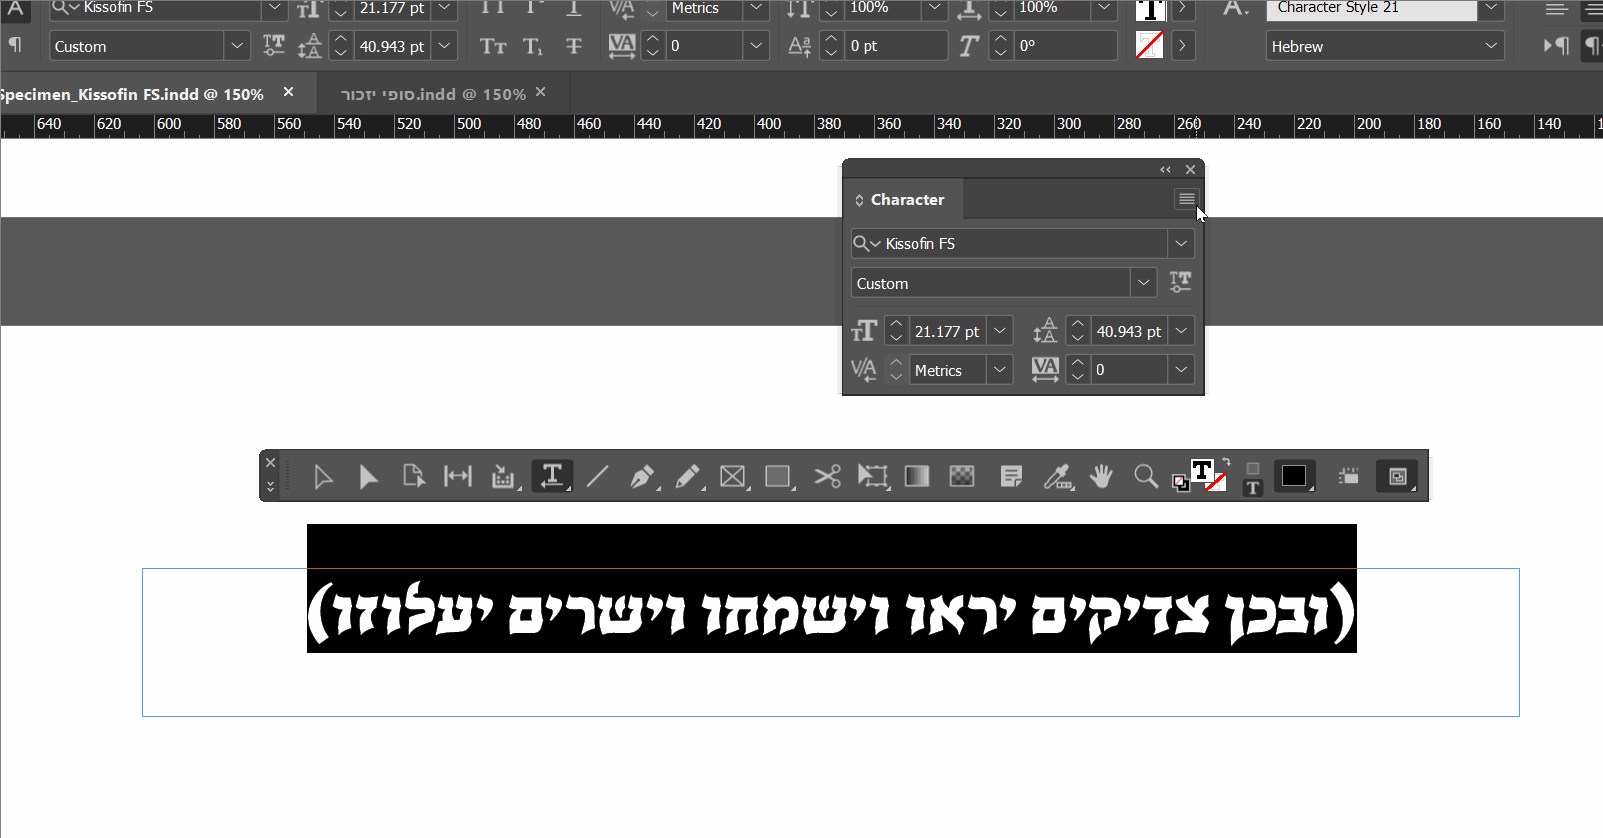
Task: Toggle Small Caps in Control panel
Action: [493, 46]
